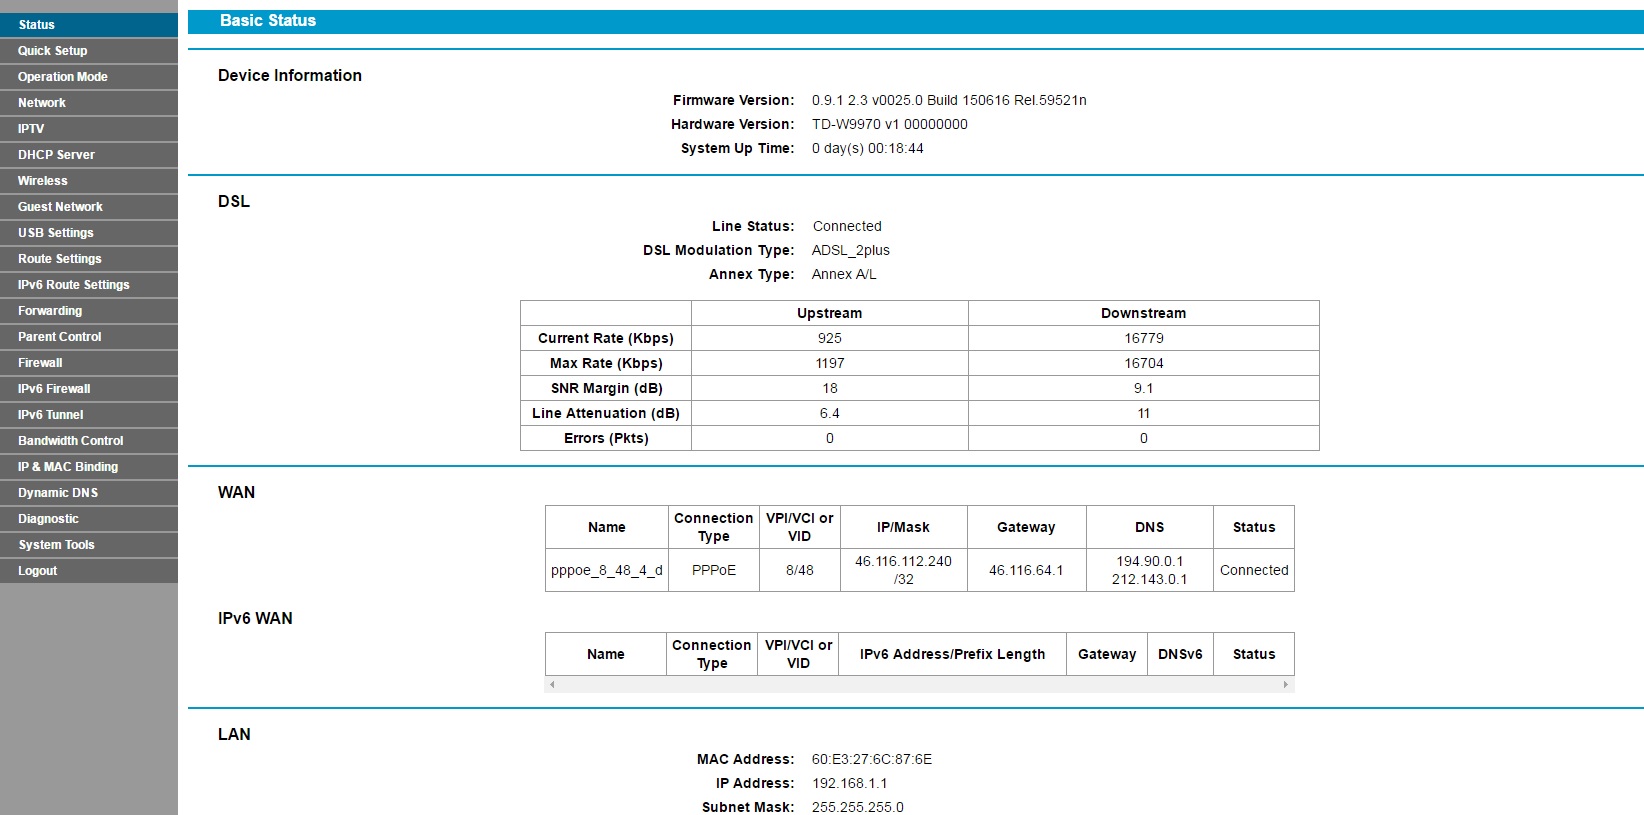The height and width of the screenshot is (815, 1644).
Task: Select the Wireless menu entry
Action: pos(89,180)
